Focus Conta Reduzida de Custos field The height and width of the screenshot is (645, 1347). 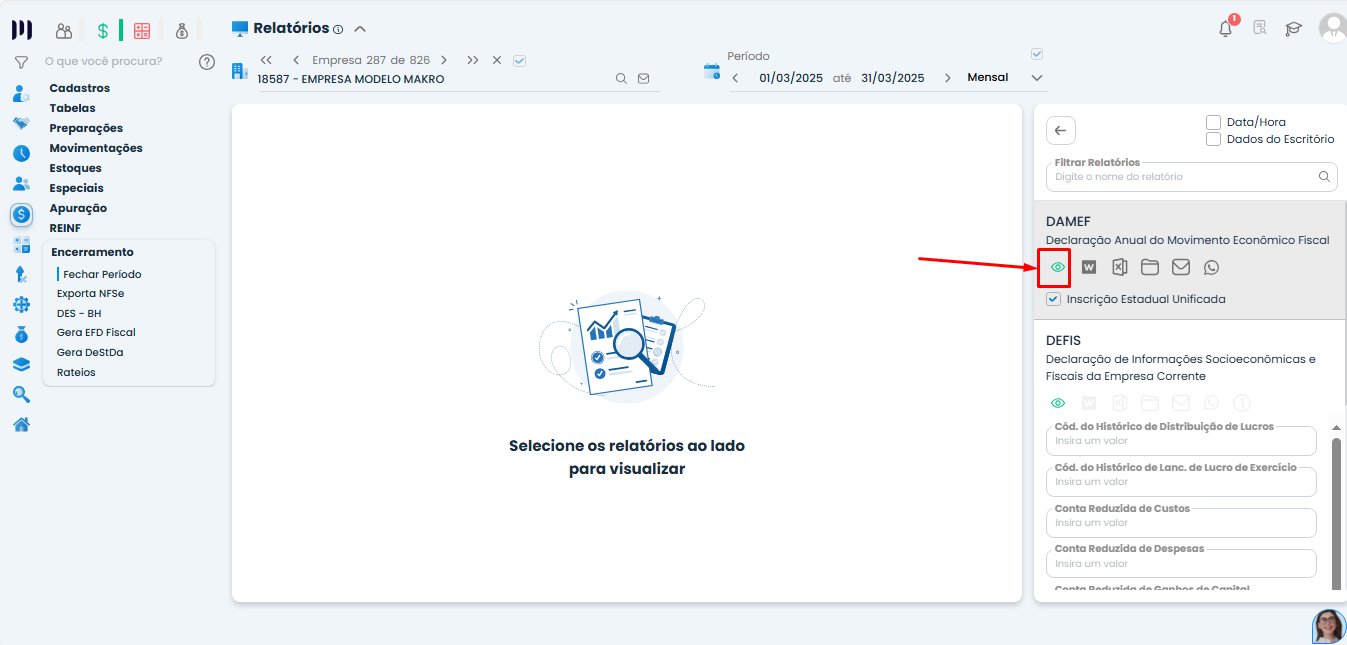click(1181, 522)
